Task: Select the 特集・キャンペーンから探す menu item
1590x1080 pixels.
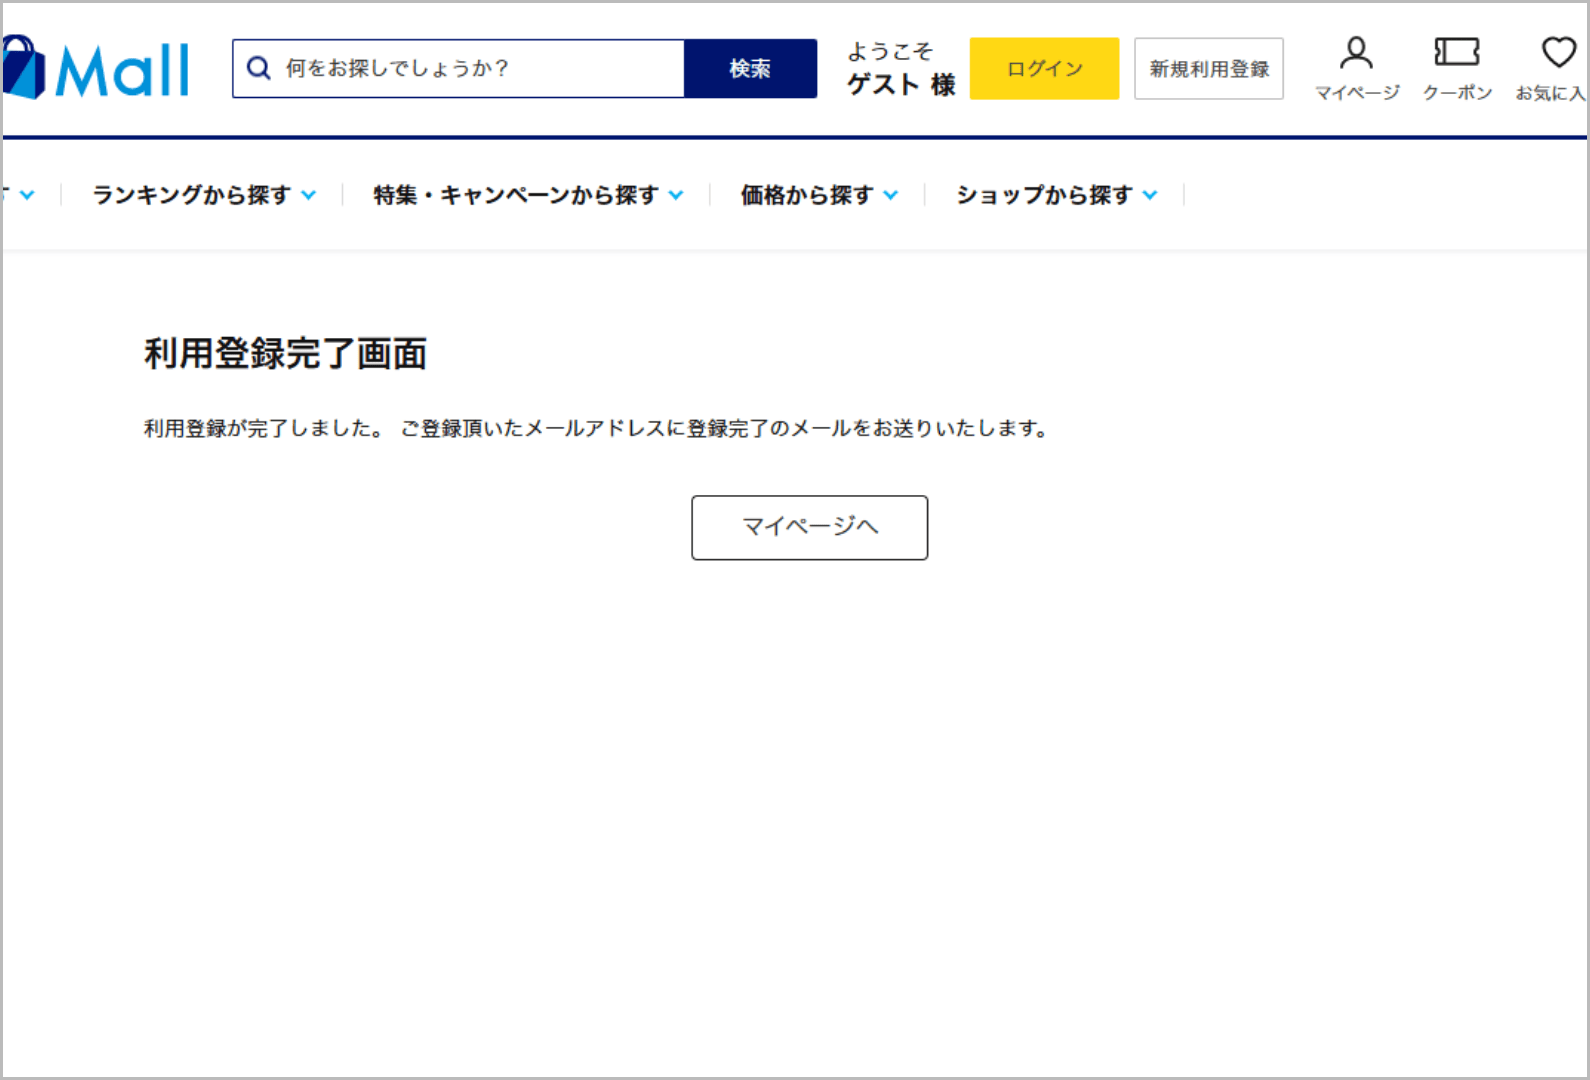Action: click(515, 195)
